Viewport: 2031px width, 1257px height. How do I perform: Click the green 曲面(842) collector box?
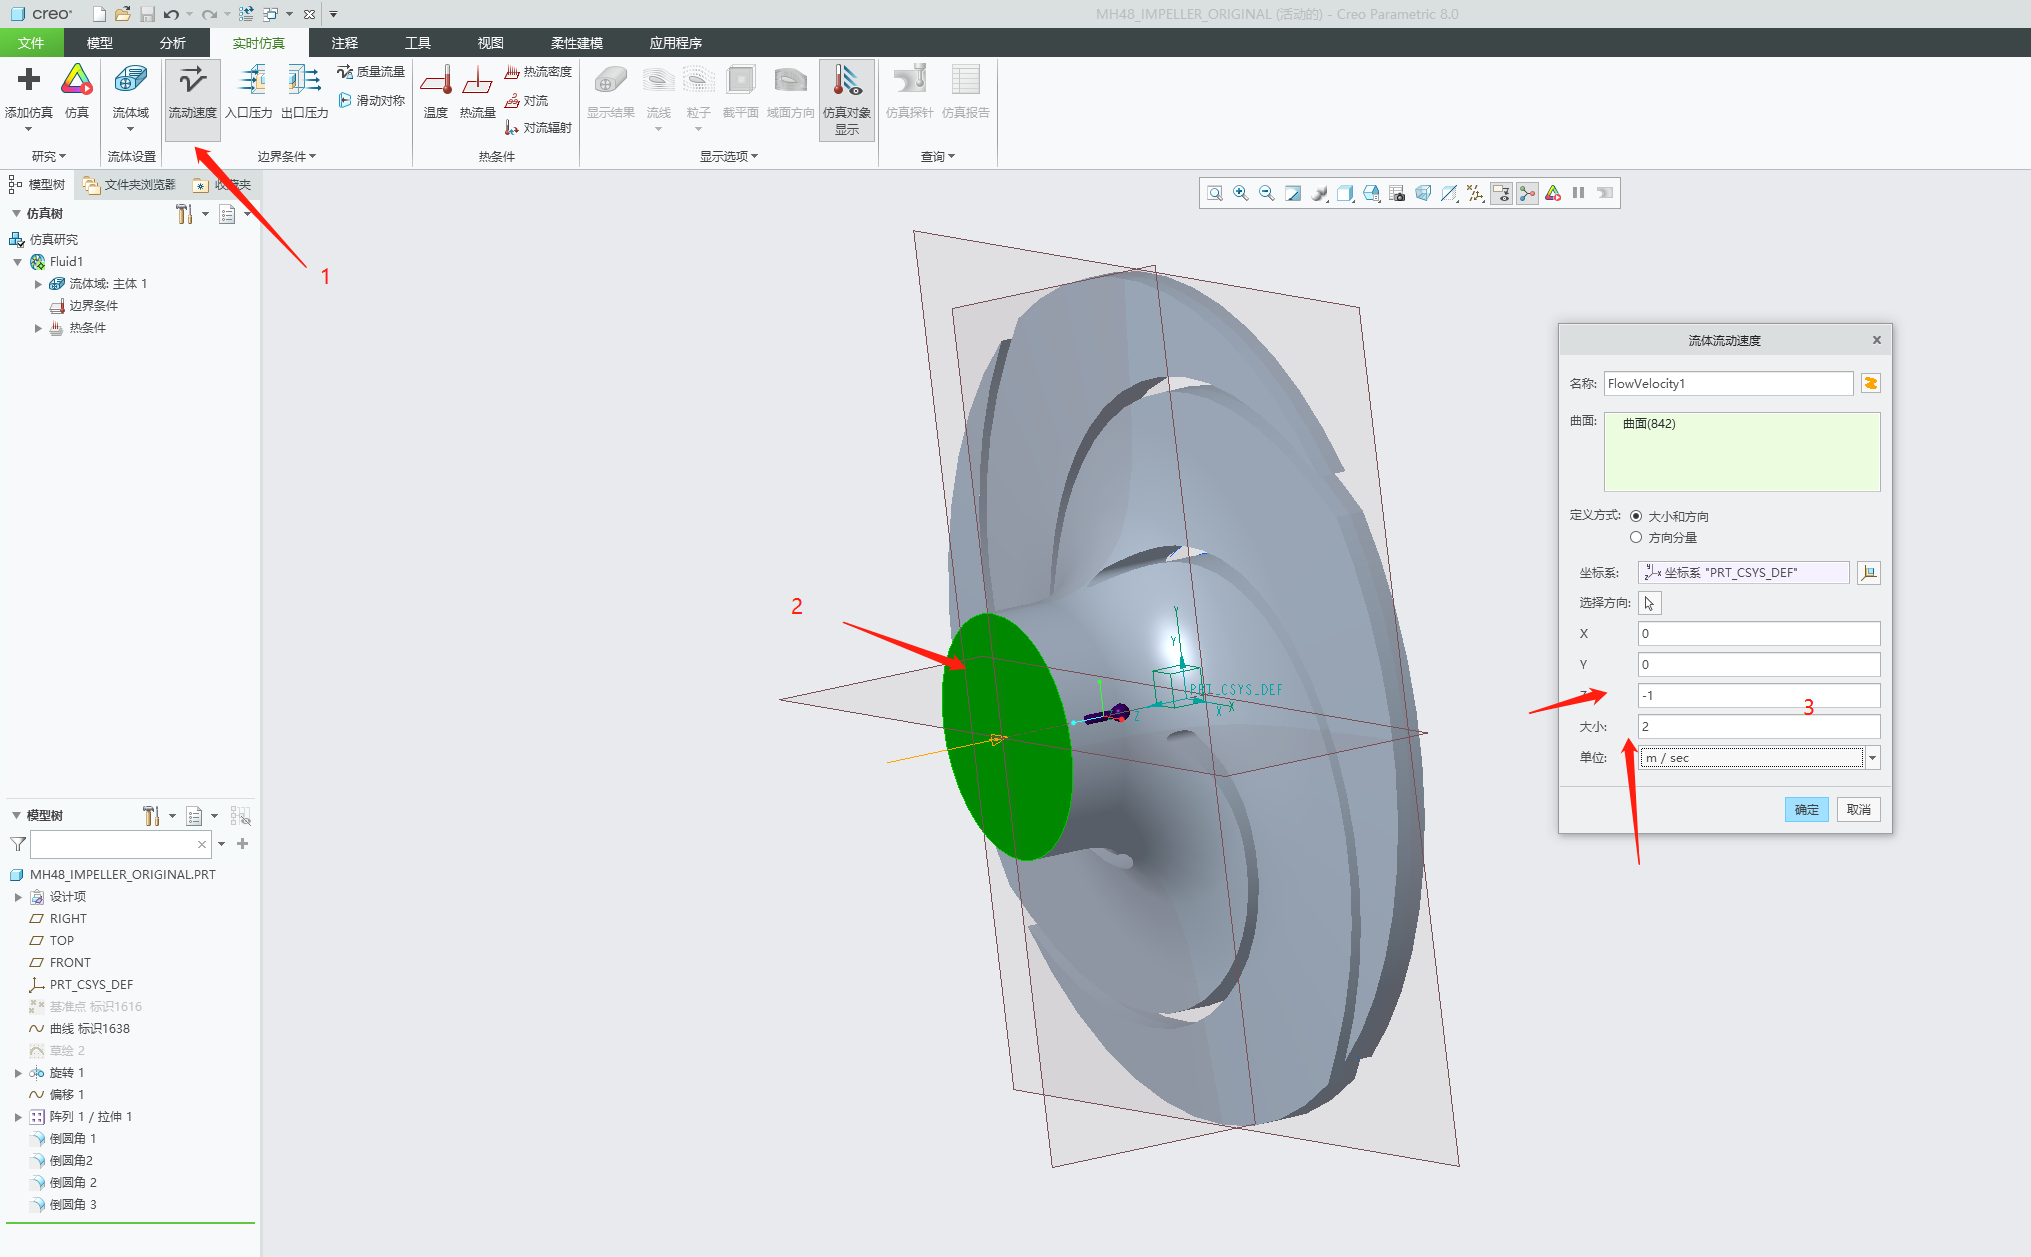tap(1741, 451)
